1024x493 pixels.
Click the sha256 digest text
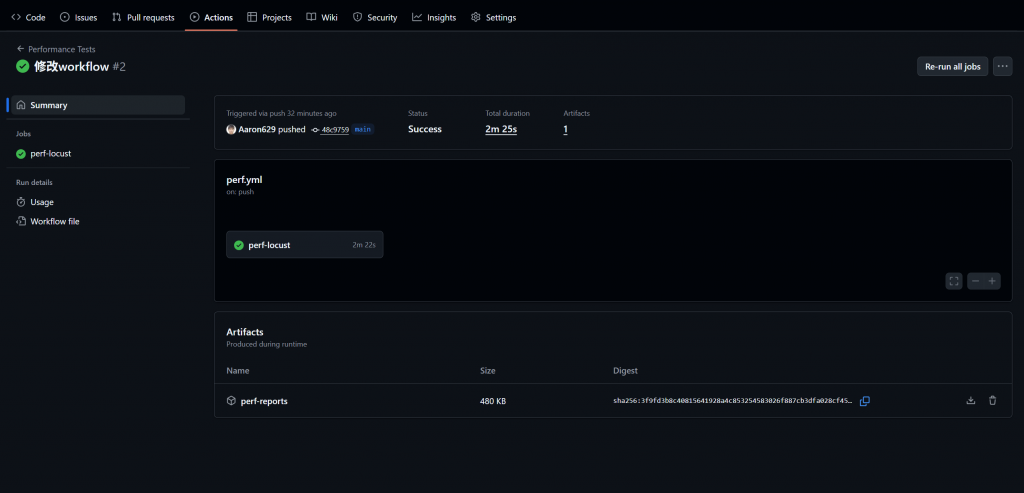(733, 401)
